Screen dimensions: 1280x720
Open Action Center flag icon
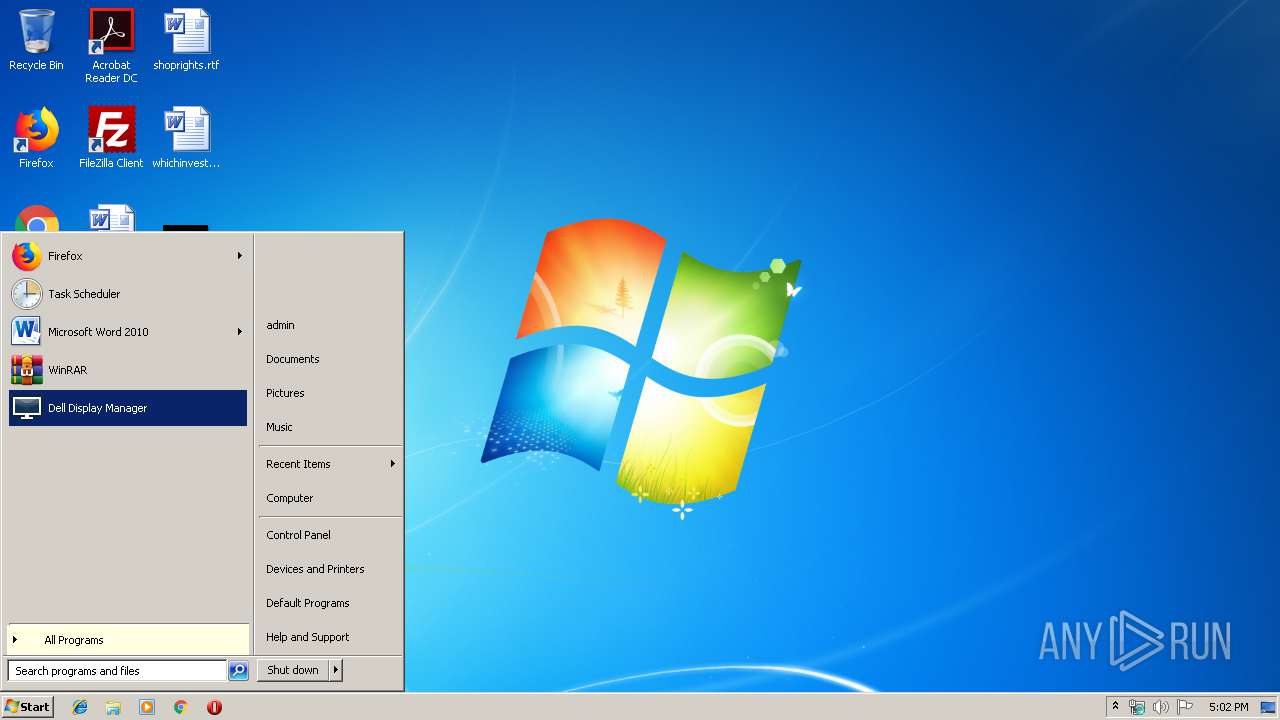coord(1185,707)
